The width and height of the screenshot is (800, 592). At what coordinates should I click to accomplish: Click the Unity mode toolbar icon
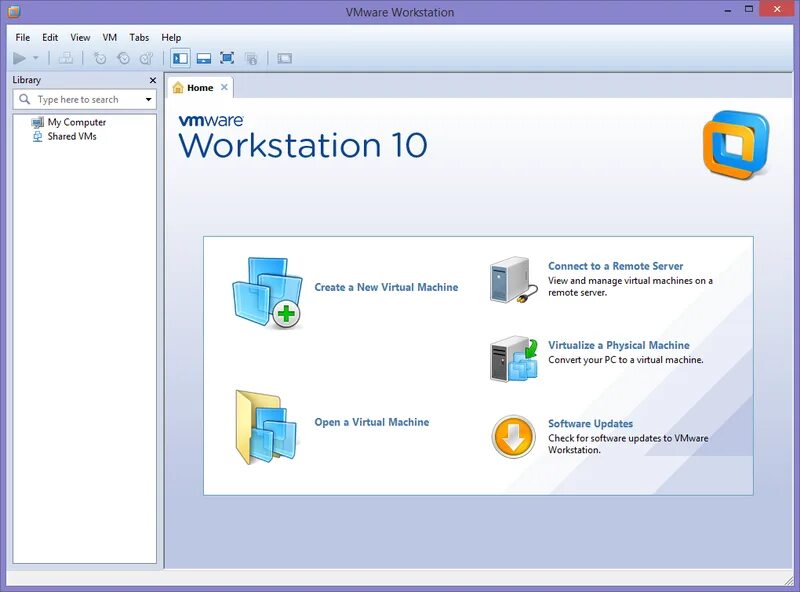click(x=251, y=58)
